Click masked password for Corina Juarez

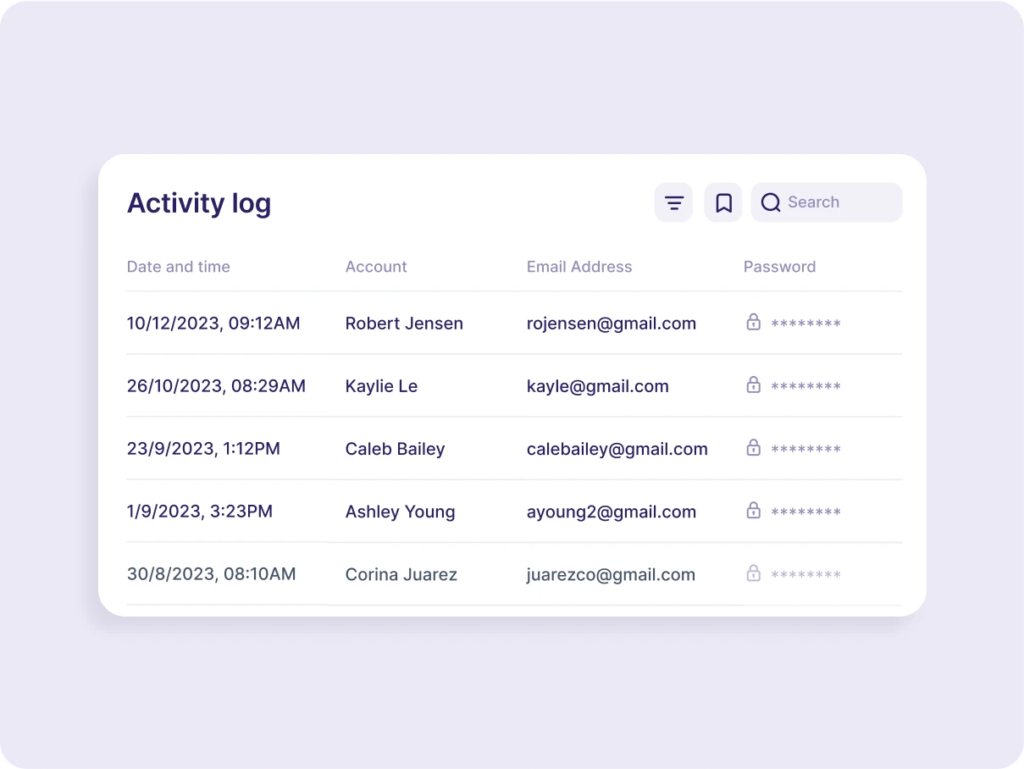coord(806,574)
